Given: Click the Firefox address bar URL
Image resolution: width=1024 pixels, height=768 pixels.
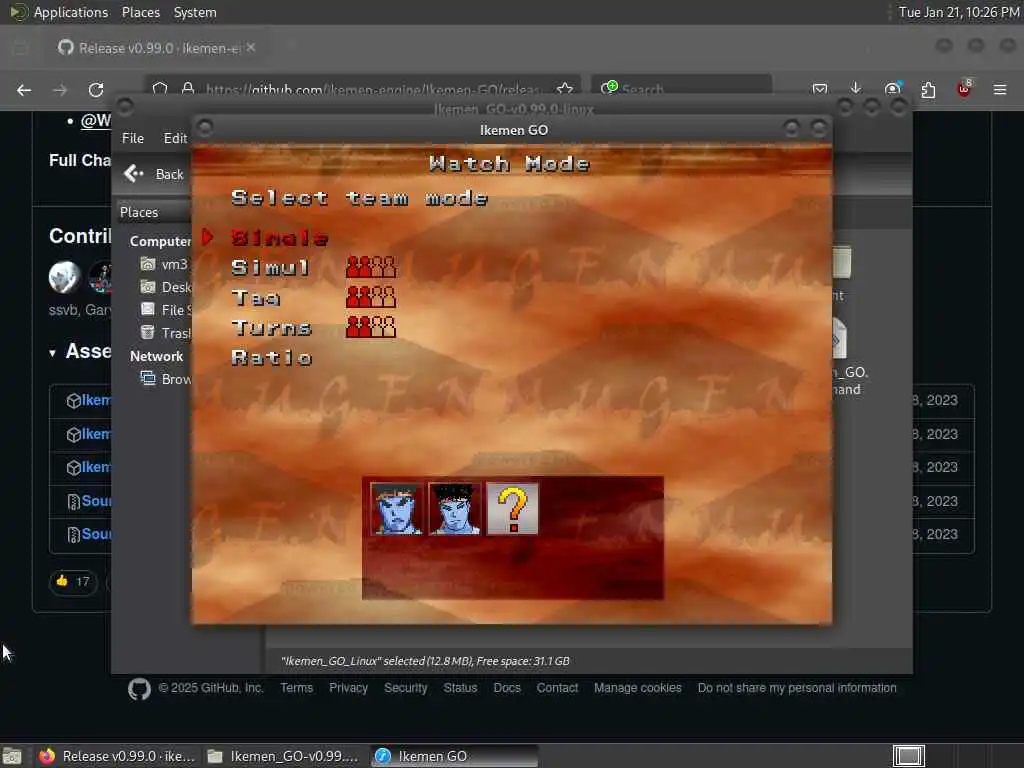Looking at the screenshot, I should pyautogui.click(x=372, y=89).
